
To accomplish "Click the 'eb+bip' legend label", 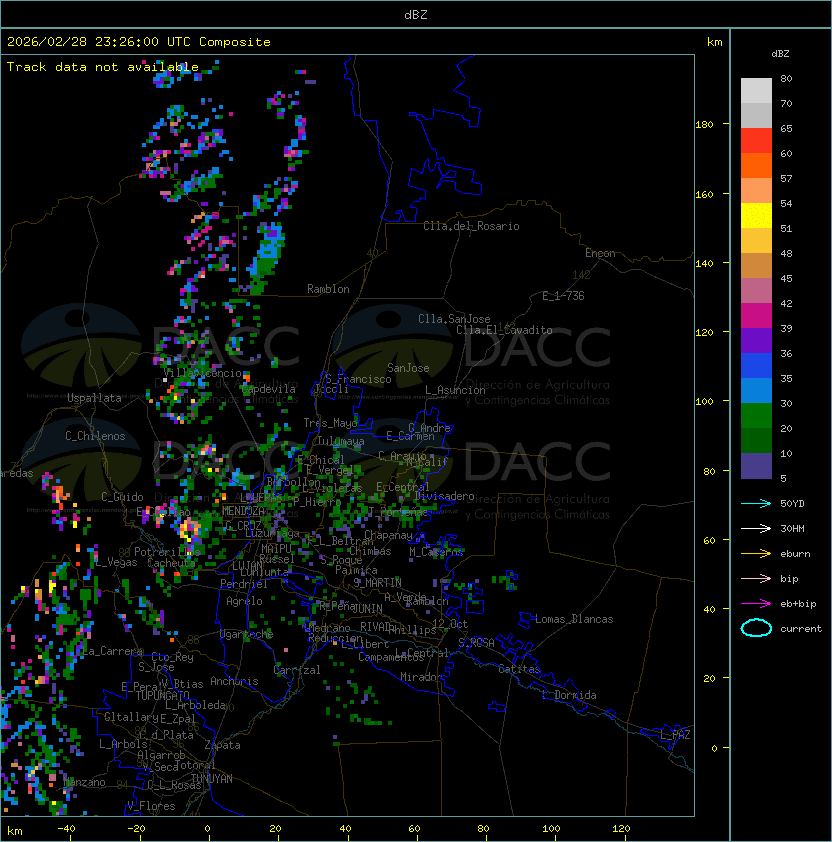I will point(798,604).
